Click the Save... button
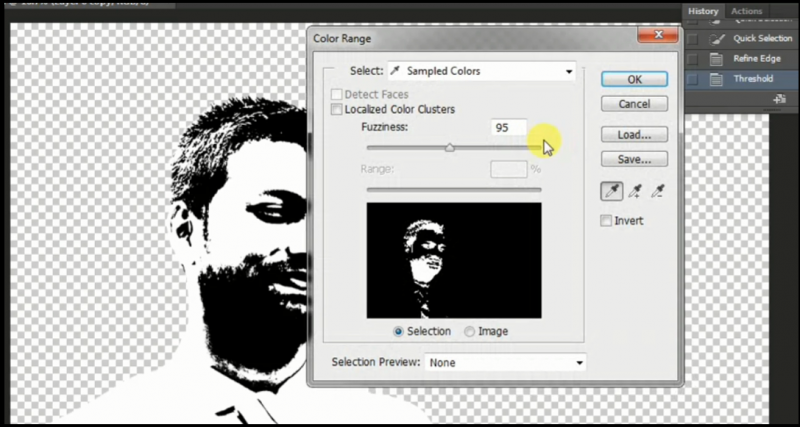This screenshot has height=427, width=800. click(634, 159)
